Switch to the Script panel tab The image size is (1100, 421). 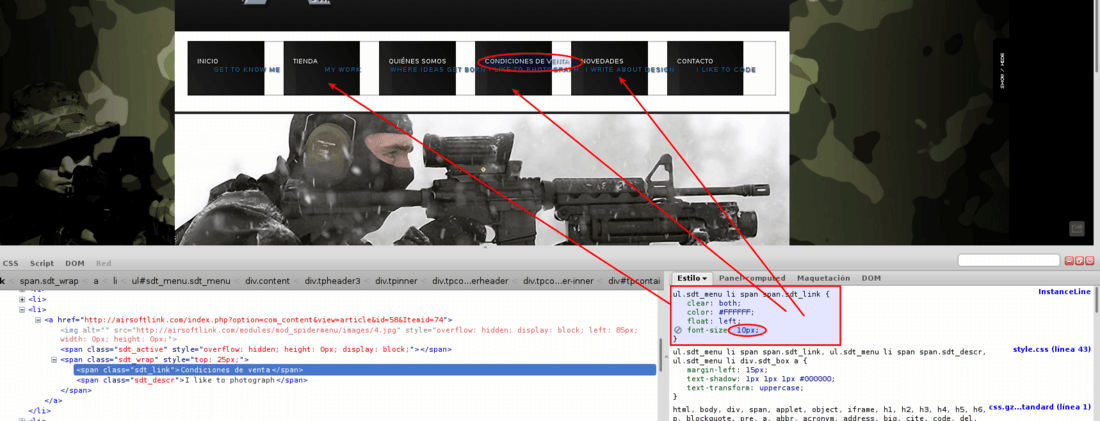pyautogui.click(x=41, y=264)
